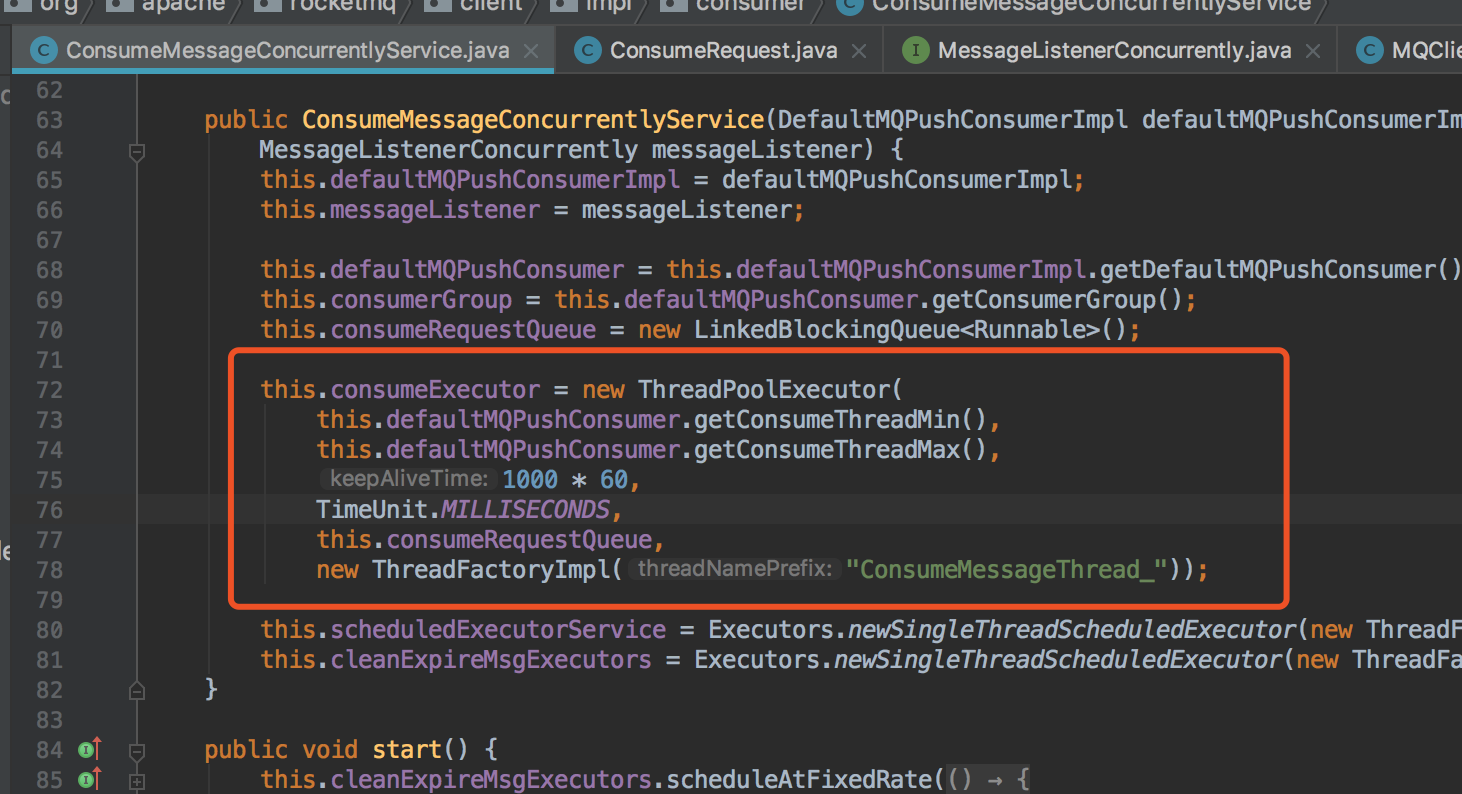This screenshot has width=1462, height=794.
Task: Click ThreadPoolExecutor on line 72
Action: tap(763, 390)
